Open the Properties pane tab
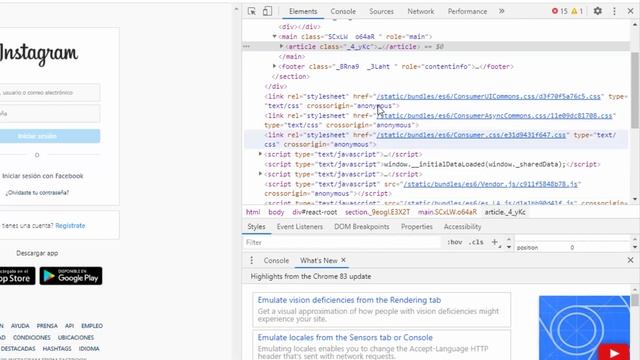Viewport: 640px width, 360px height. [416, 227]
